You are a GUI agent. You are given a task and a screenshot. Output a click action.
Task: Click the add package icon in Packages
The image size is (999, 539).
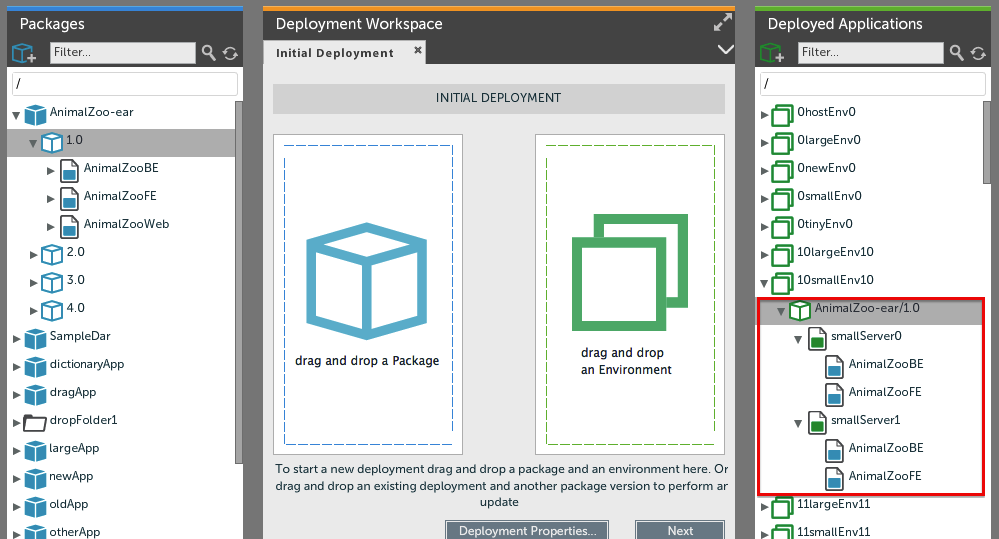(x=23, y=53)
